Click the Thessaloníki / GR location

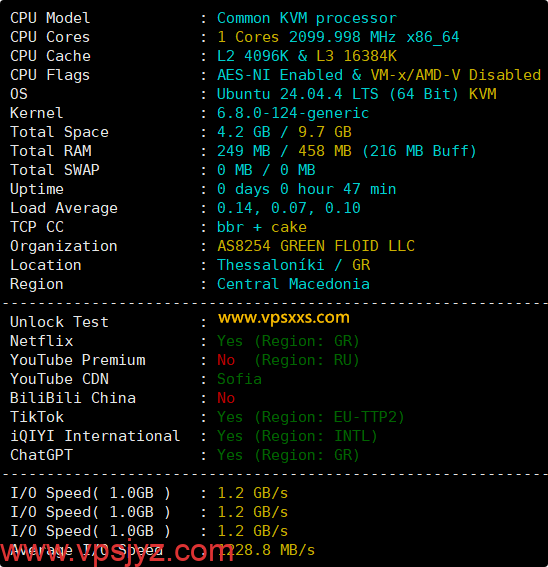coord(293,265)
